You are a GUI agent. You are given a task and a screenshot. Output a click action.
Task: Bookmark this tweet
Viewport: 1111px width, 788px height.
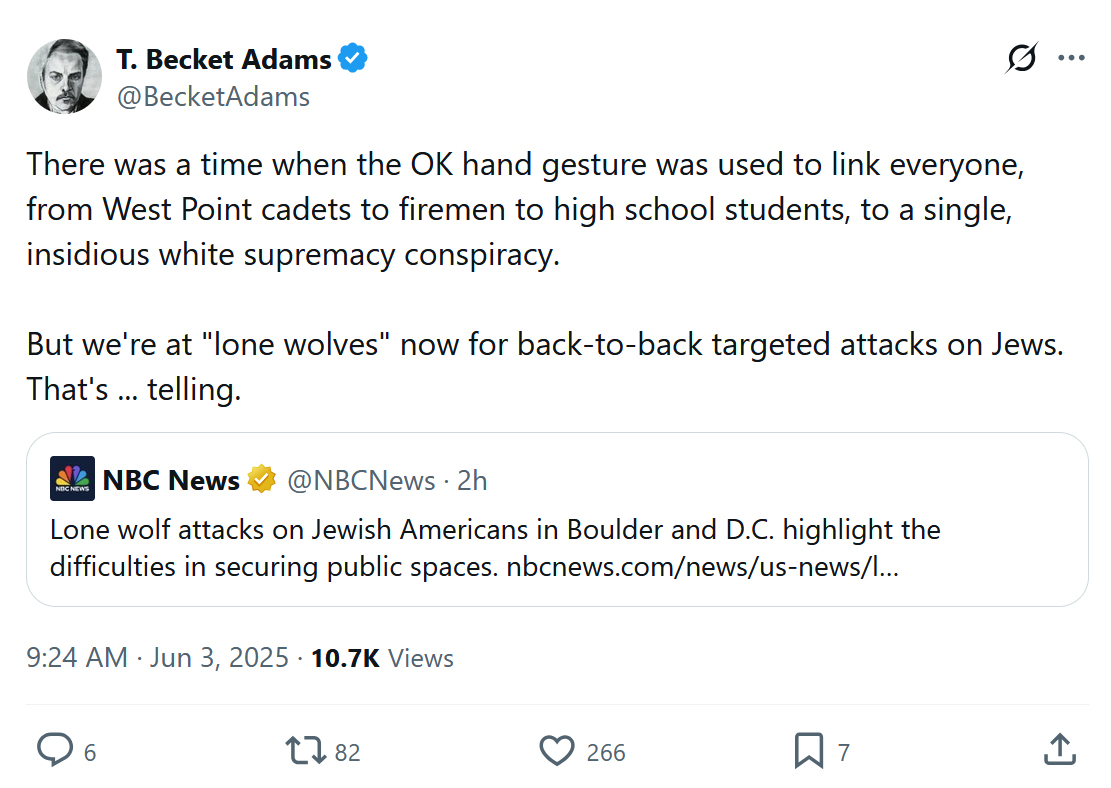tap(808, 750)
